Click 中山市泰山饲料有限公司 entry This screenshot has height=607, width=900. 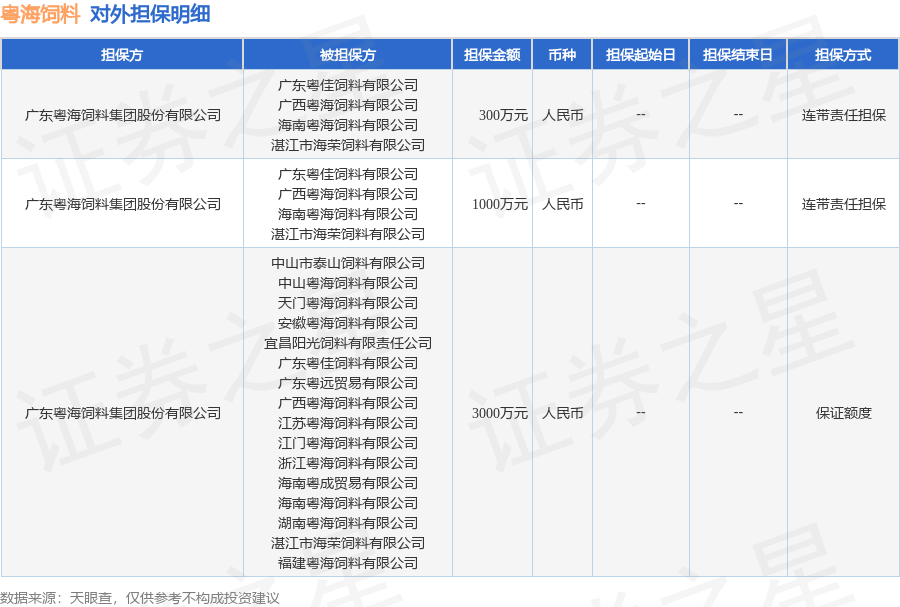click(348, 263)
